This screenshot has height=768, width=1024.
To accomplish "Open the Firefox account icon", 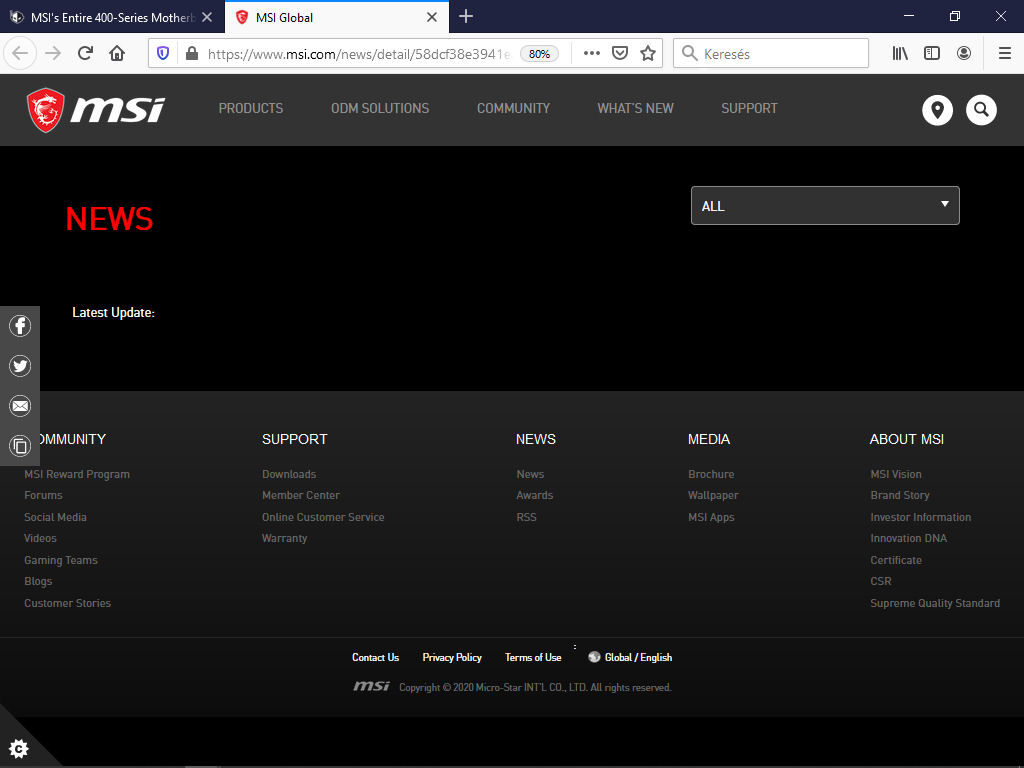I will (964, 53).
